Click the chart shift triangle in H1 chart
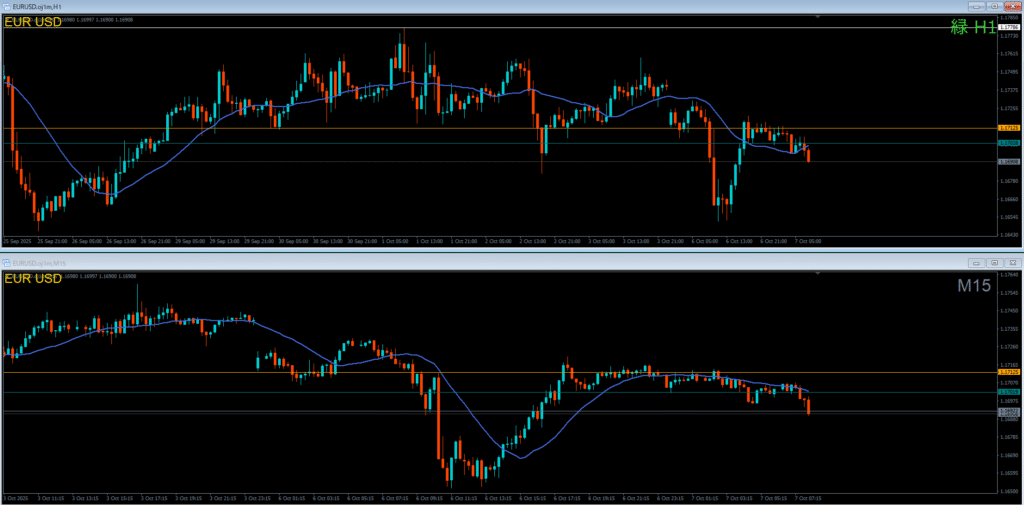1024x505 pixels. click(817, 17)
